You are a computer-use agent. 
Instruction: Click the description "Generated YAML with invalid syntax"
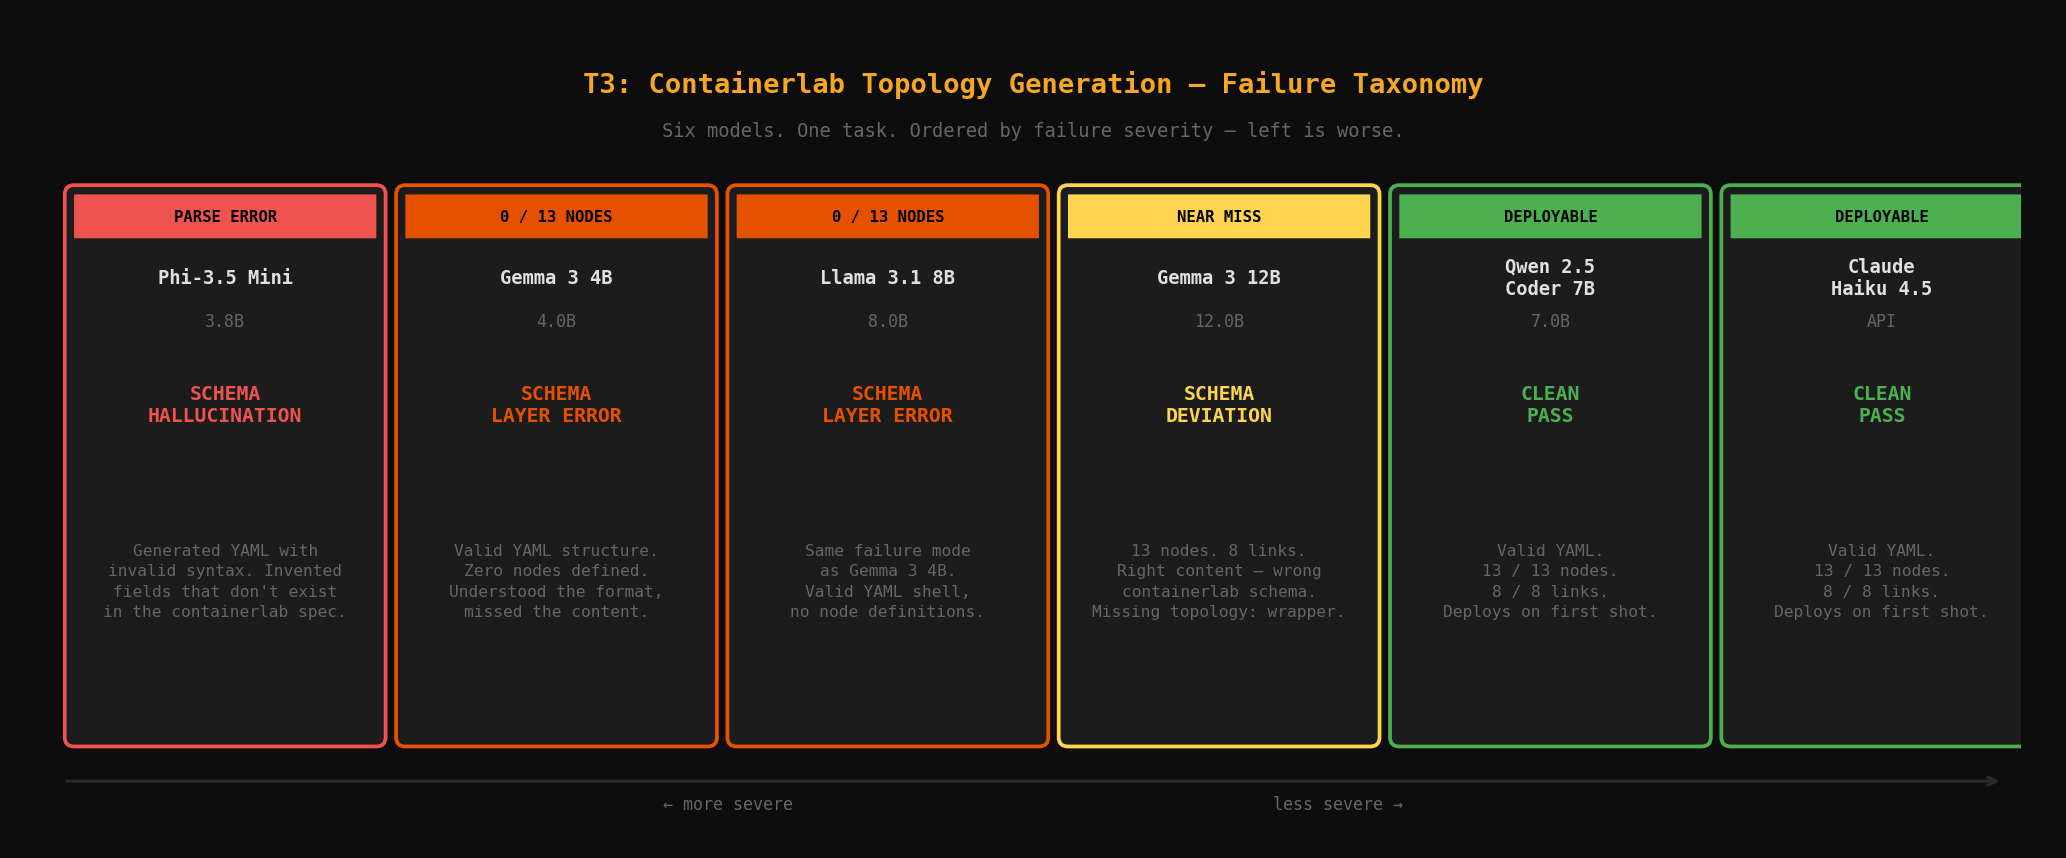[225, 581]
